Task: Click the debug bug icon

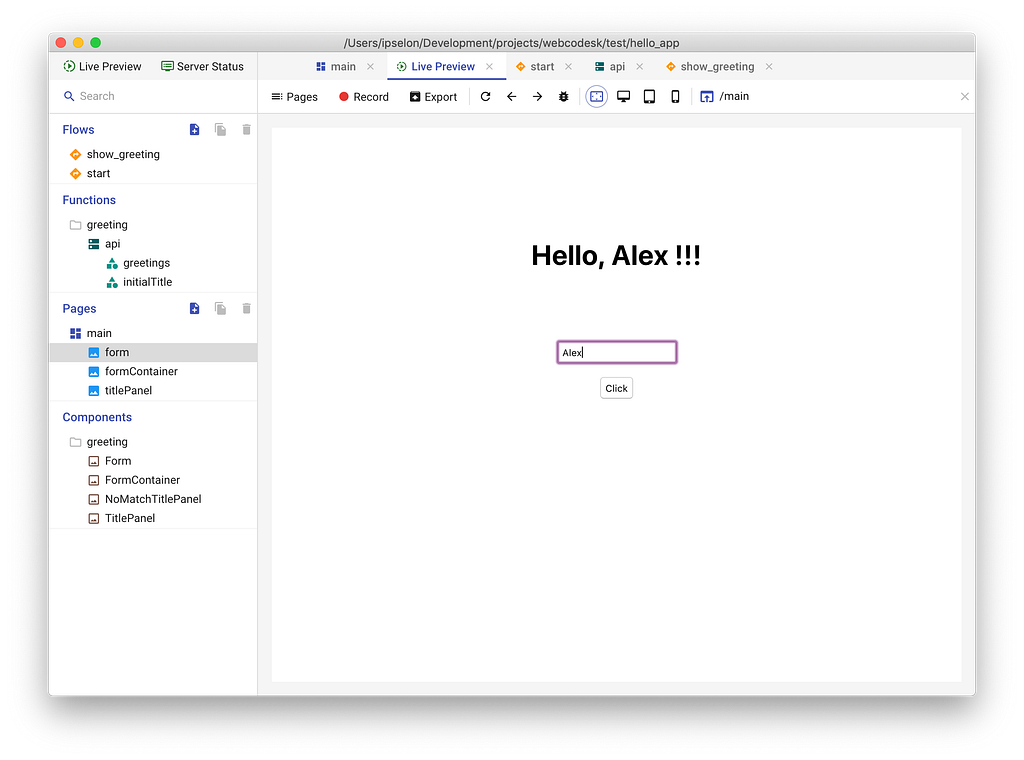Action: point(564,97)
